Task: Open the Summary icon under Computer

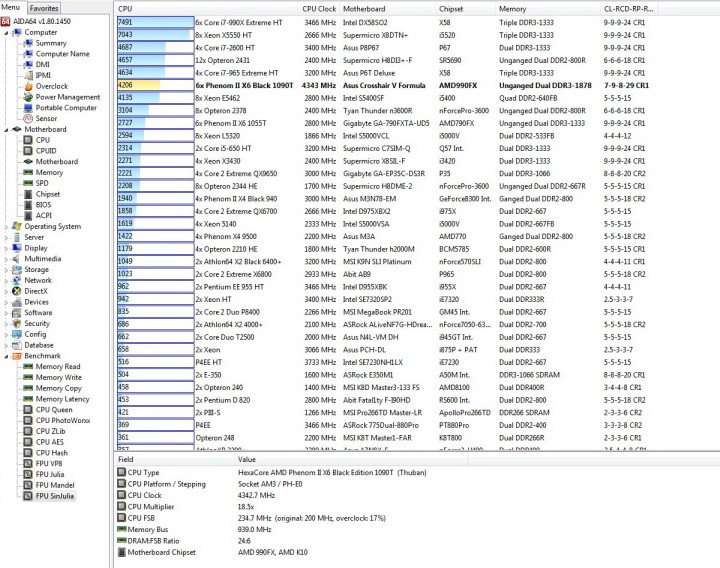Action: [x=28, y=43]
